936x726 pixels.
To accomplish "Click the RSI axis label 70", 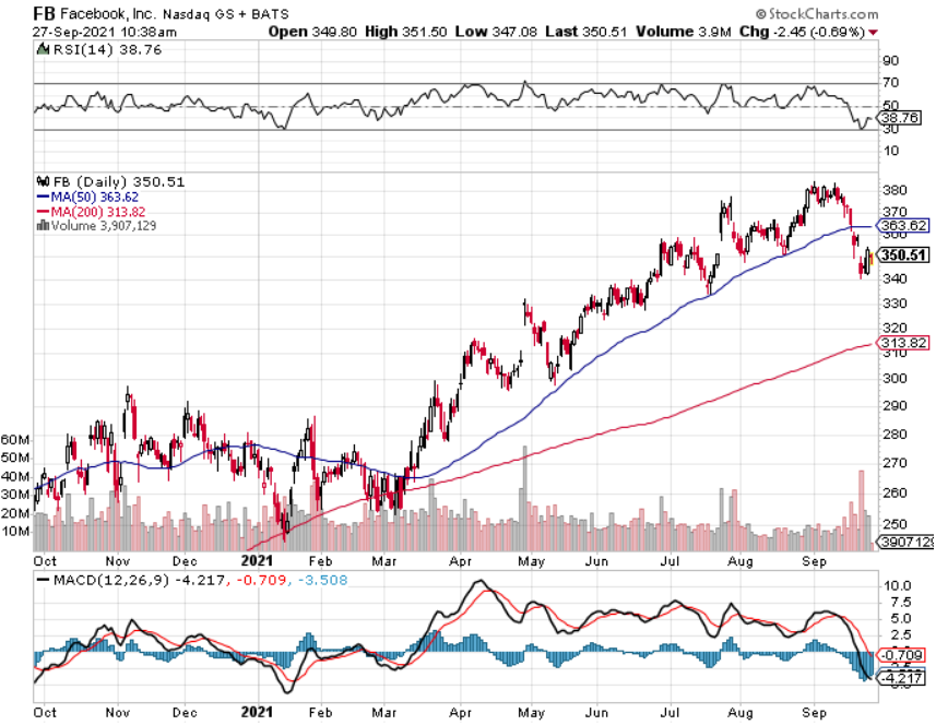I will coord(891,82).
